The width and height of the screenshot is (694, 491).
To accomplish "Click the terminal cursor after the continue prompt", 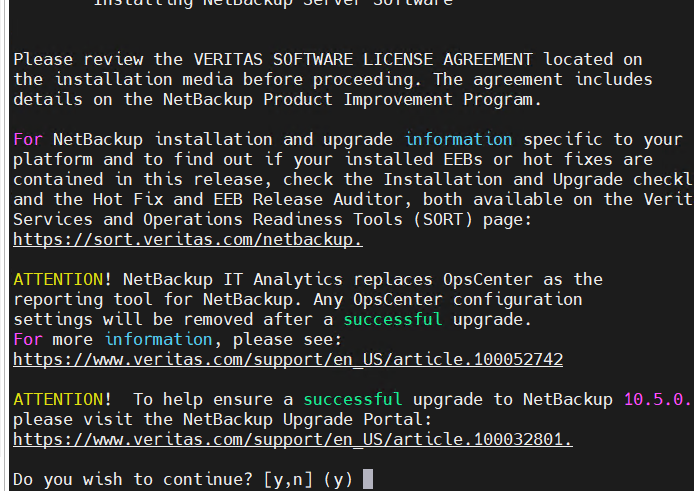I will [x=368, y=479].
